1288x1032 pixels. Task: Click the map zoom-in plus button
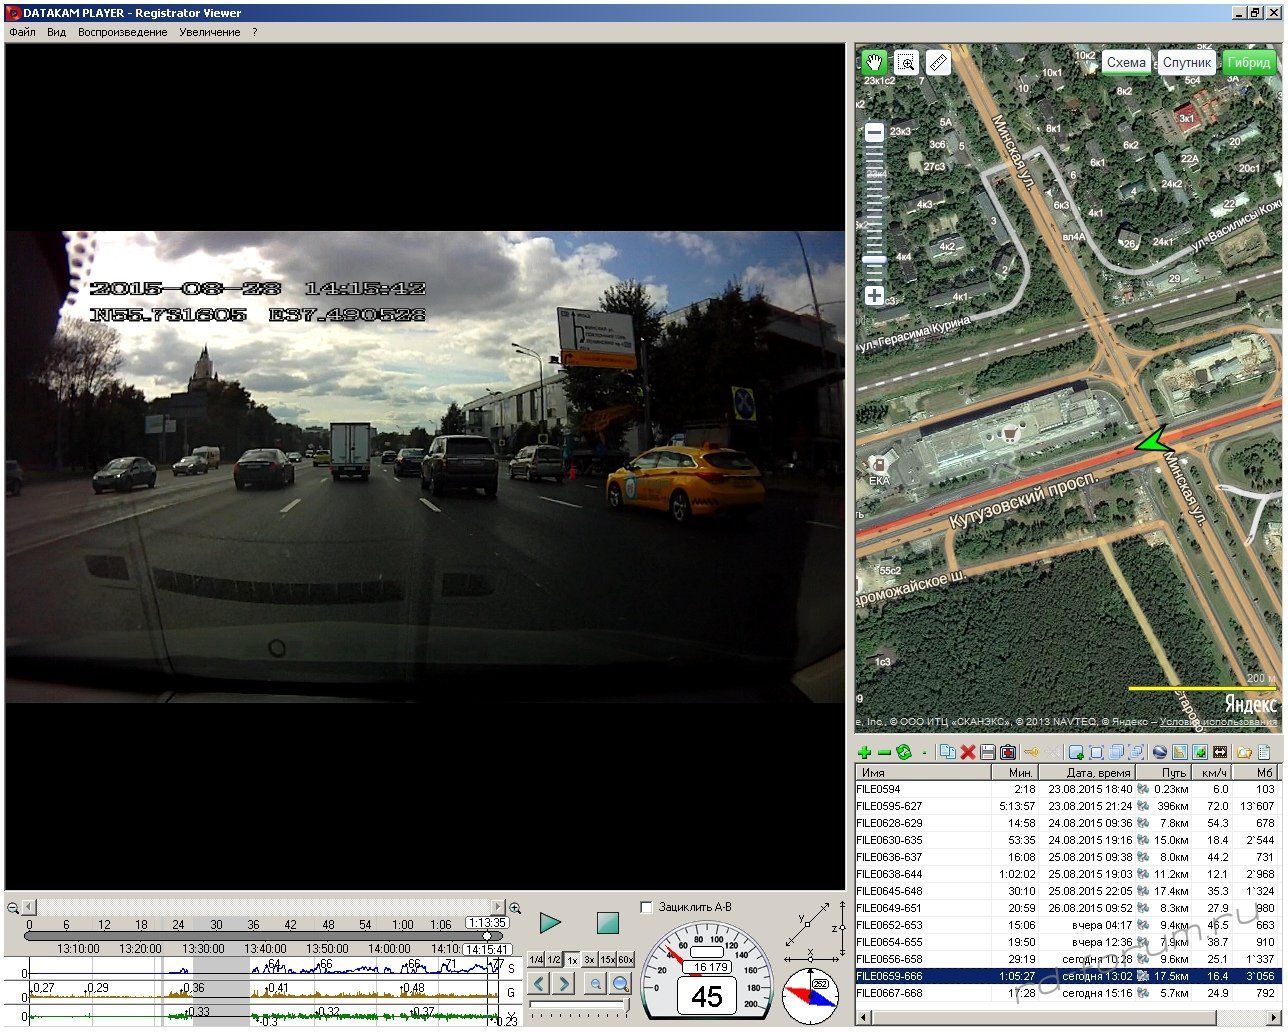click(874, 296)
